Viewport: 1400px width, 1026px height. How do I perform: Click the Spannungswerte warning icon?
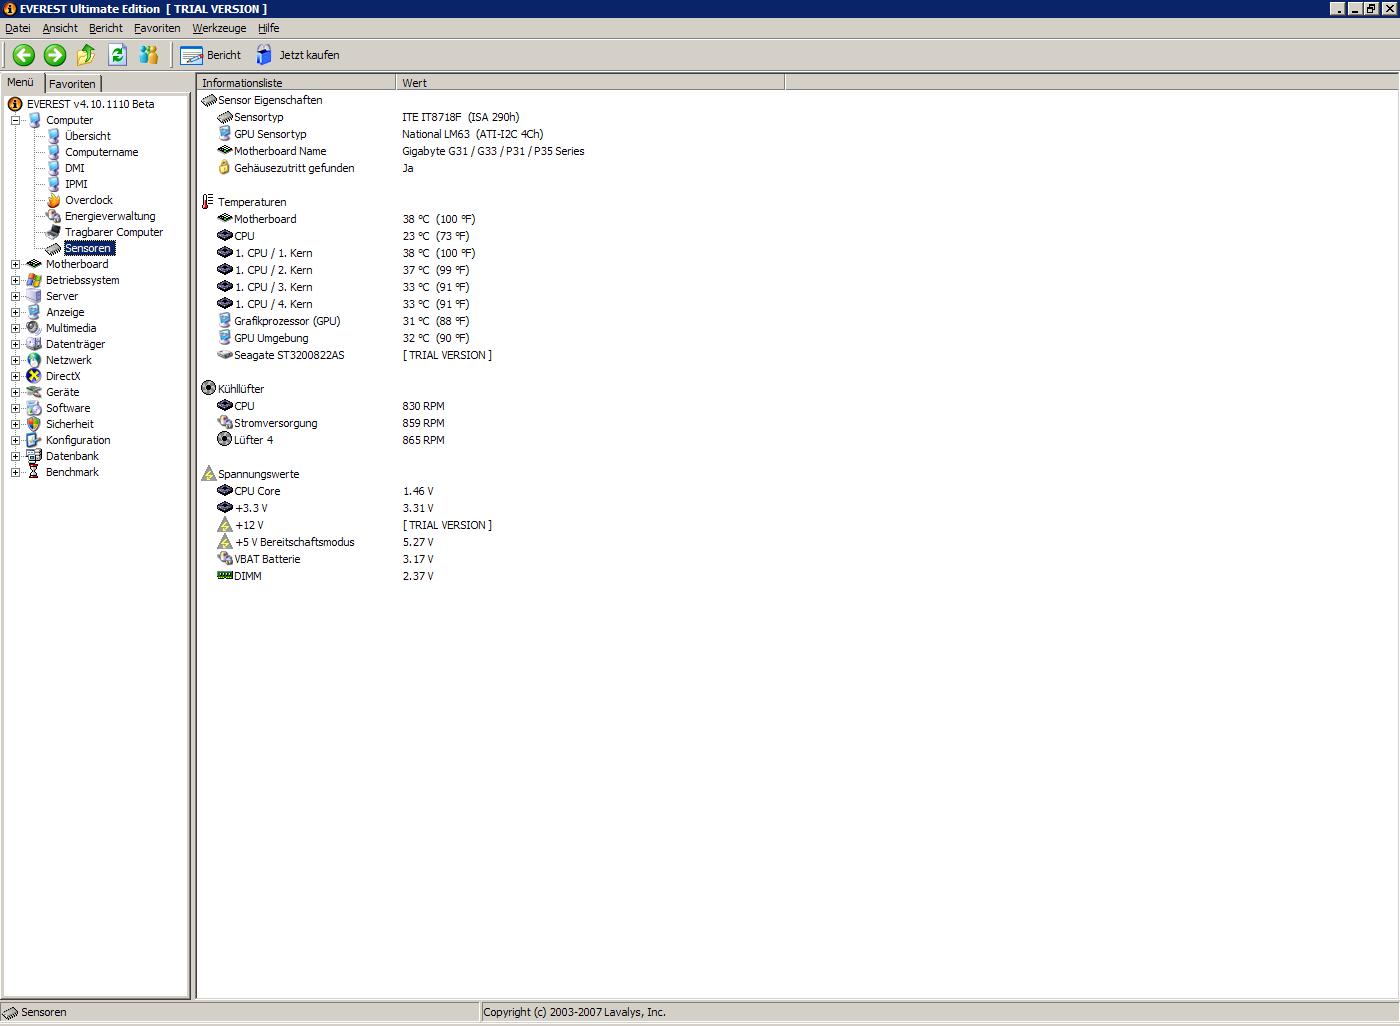(208, 474)
